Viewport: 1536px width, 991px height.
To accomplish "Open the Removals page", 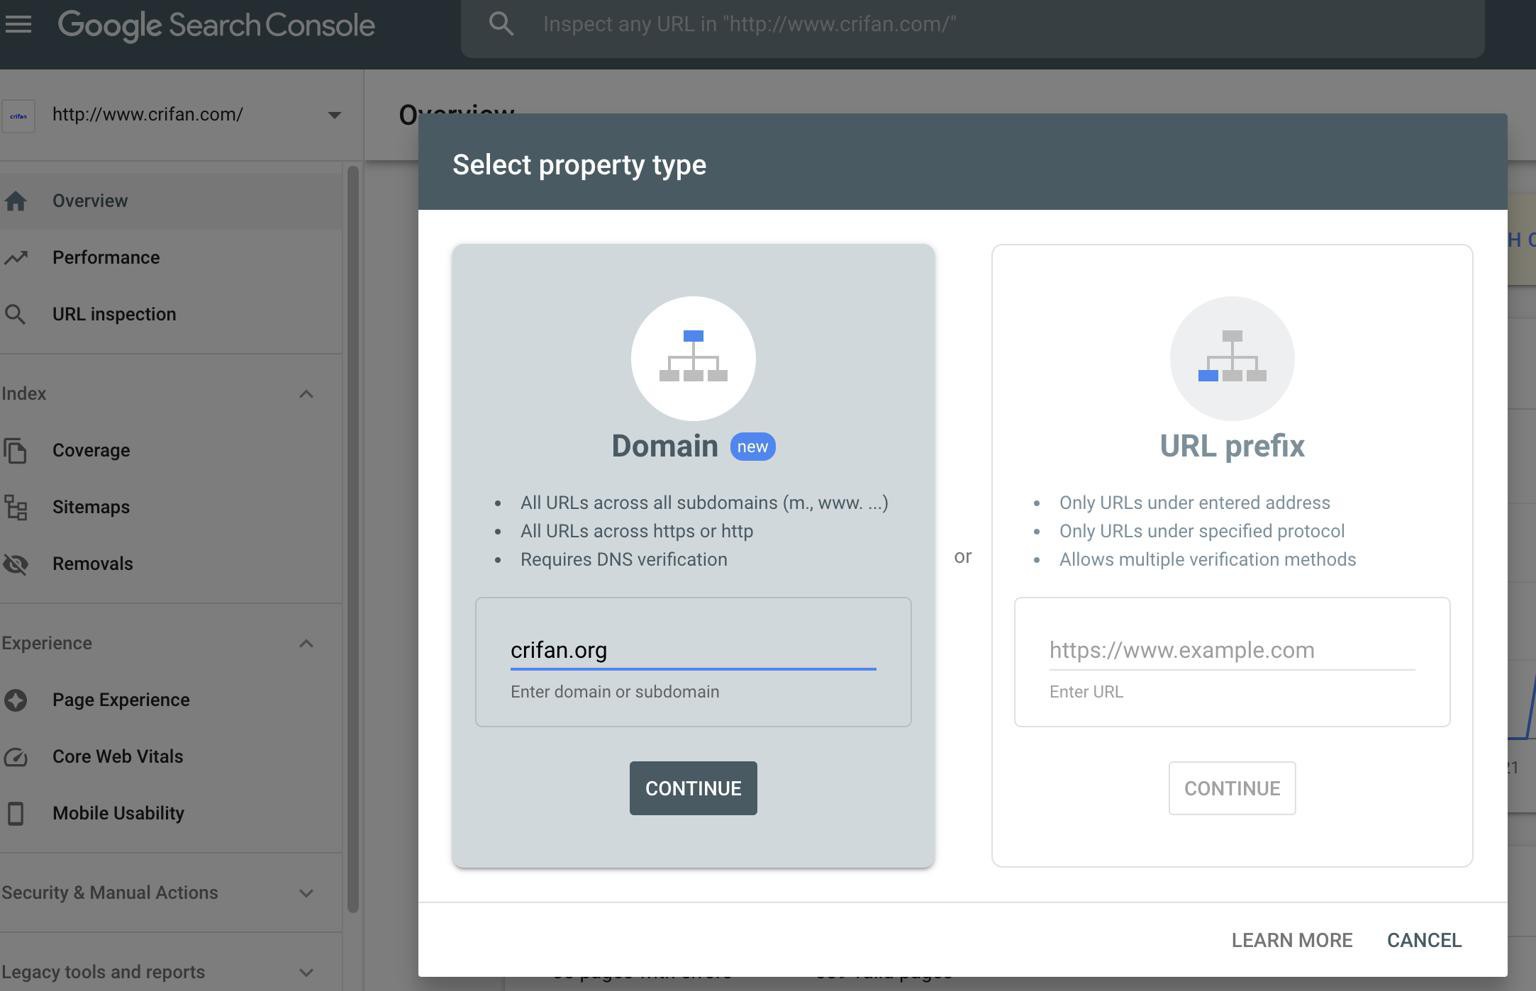I will tap(171, 564).
